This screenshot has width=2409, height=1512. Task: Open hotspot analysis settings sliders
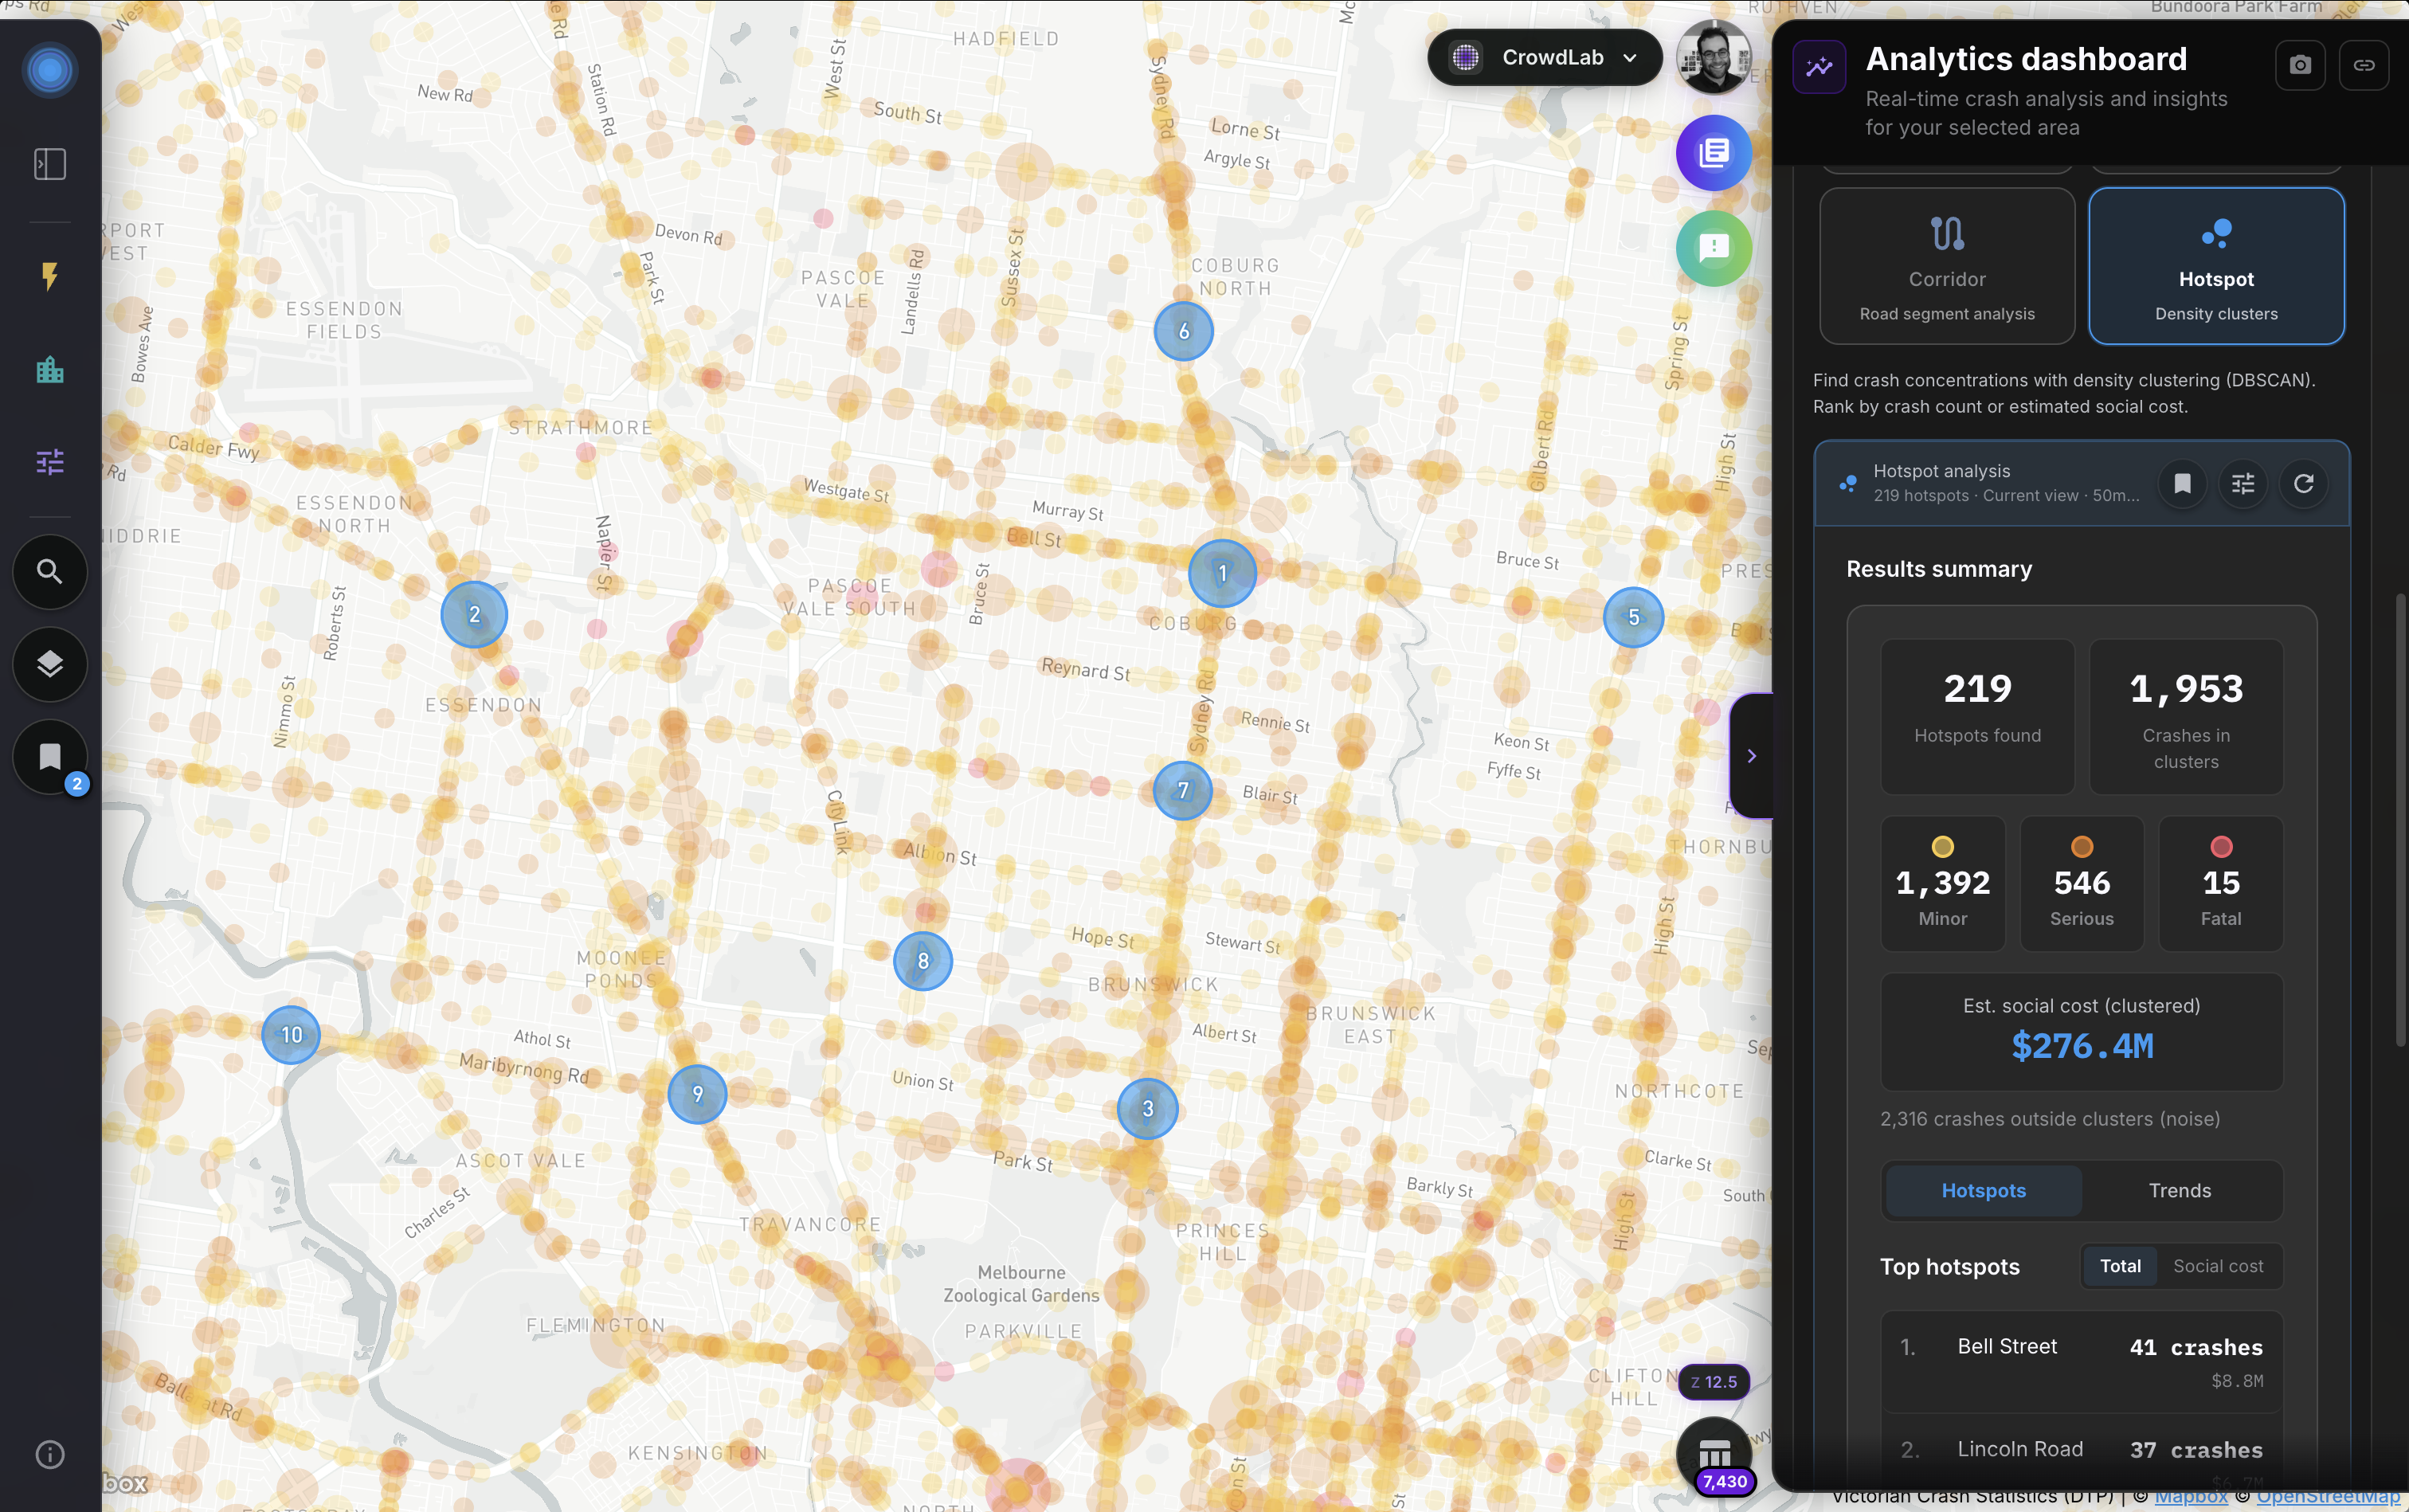click(x=2243, y=484)
